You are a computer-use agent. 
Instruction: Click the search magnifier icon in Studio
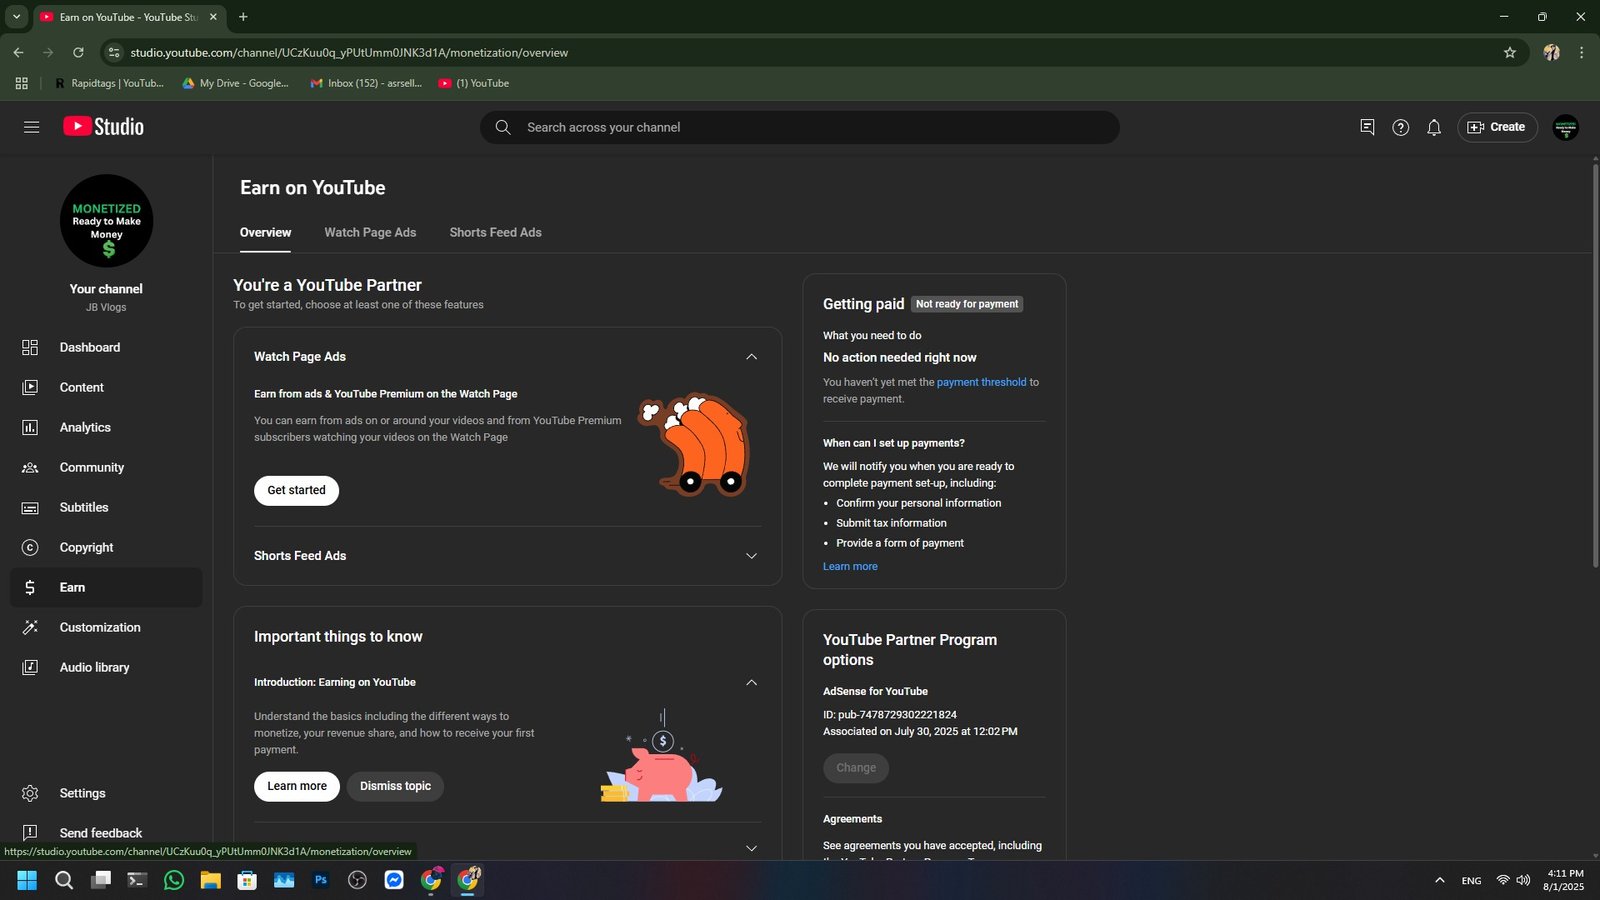[503, 127]
